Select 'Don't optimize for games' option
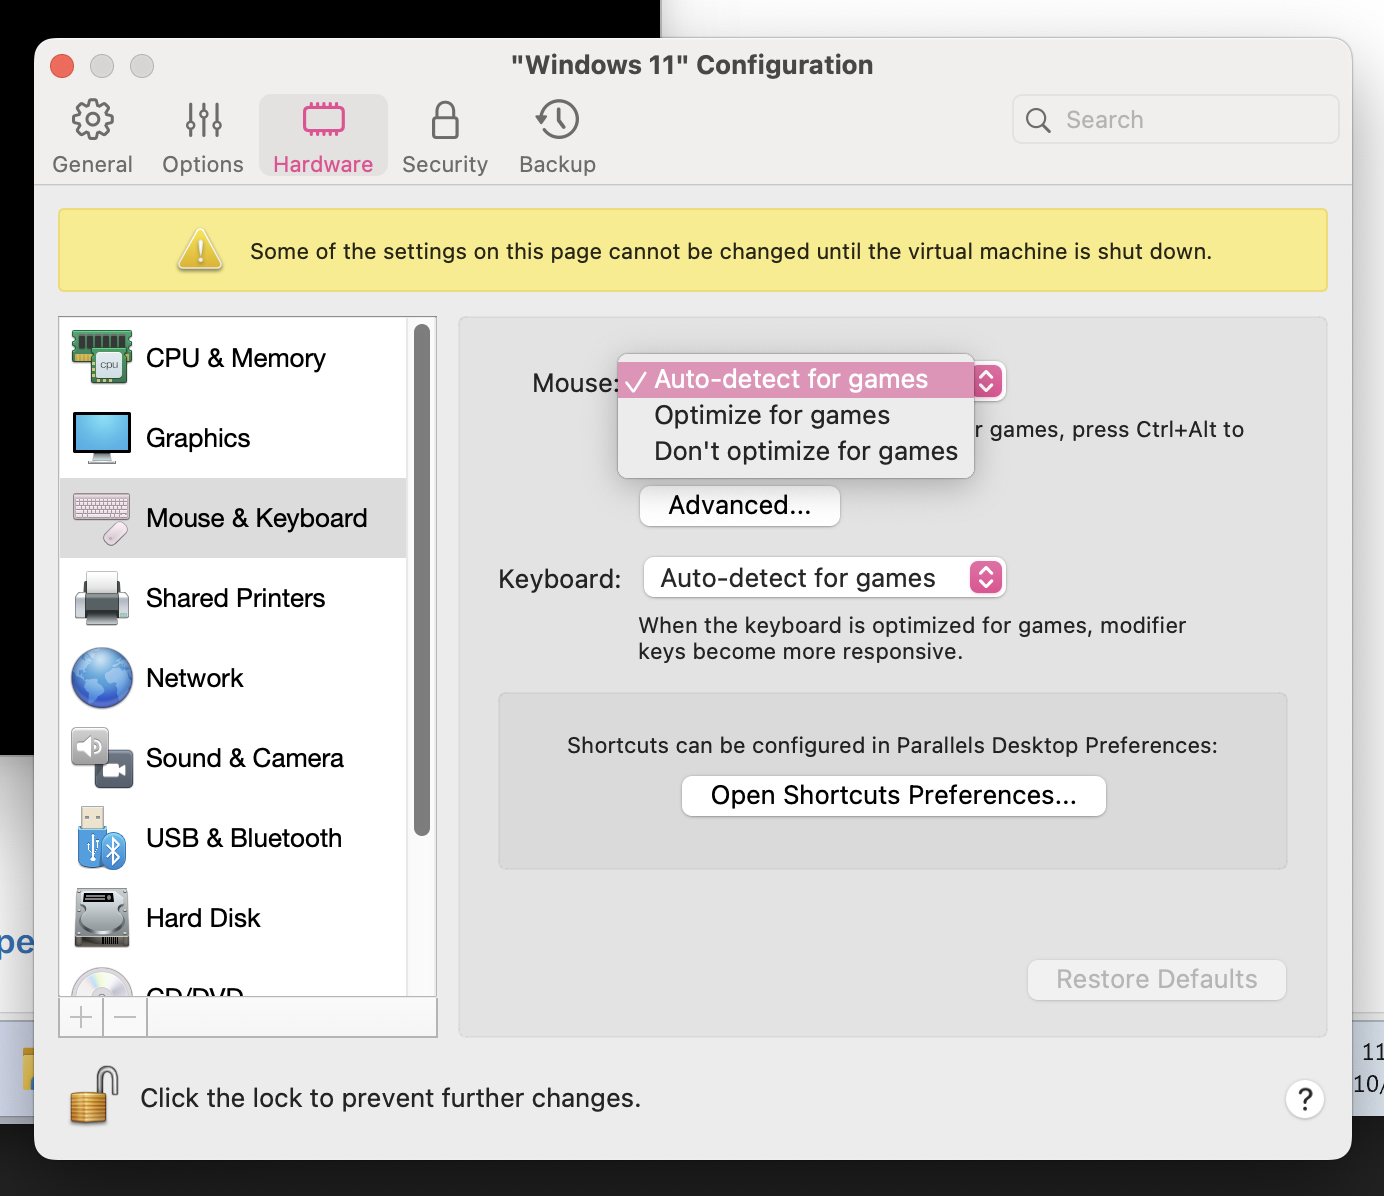 (805, 451)
